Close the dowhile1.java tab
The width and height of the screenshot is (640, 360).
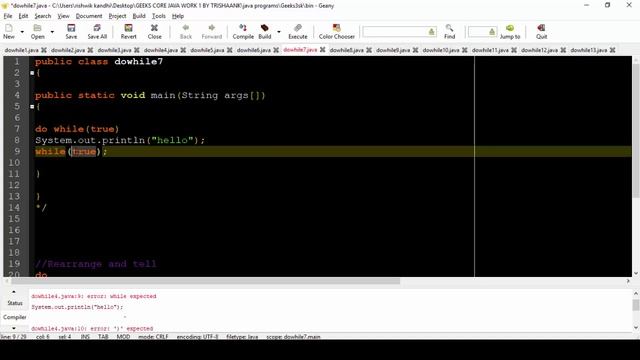[x=44, y=50]
